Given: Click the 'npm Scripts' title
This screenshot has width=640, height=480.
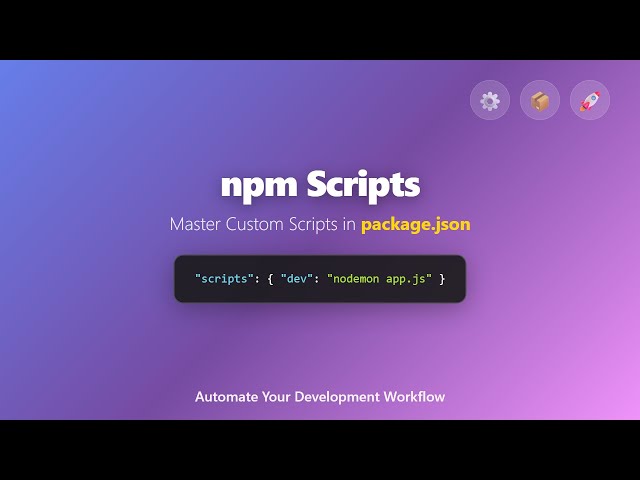Looking at the screenshot, I should click(x=320, y=185).
